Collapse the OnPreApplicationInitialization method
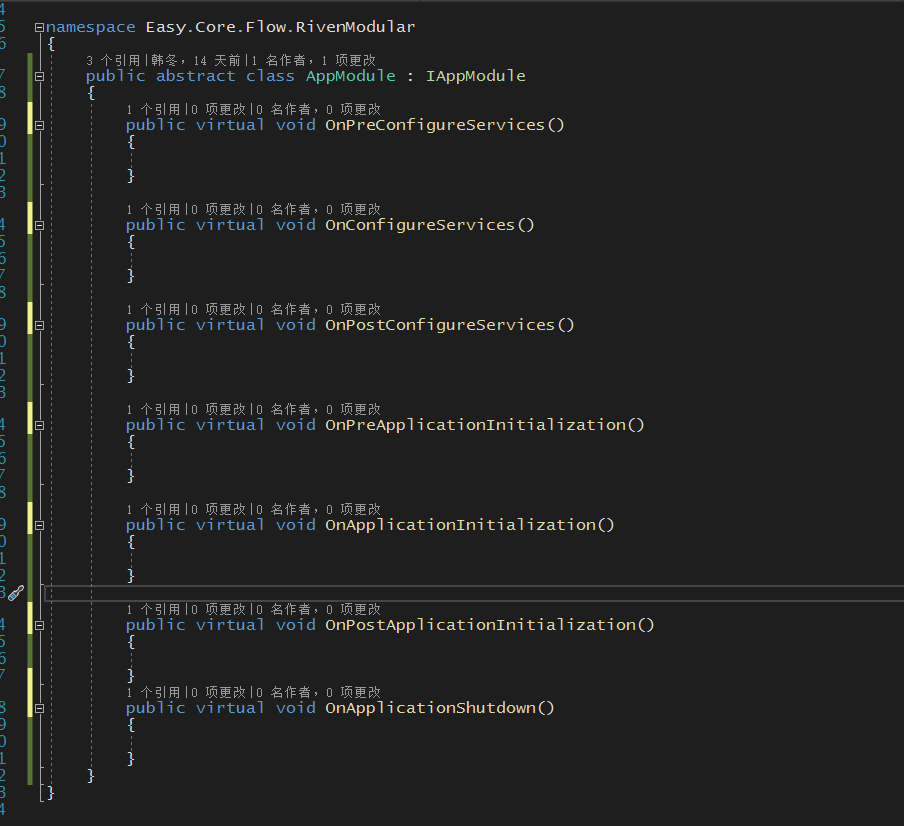This screenshot has height=826, width=904. [x=39, y=425]
